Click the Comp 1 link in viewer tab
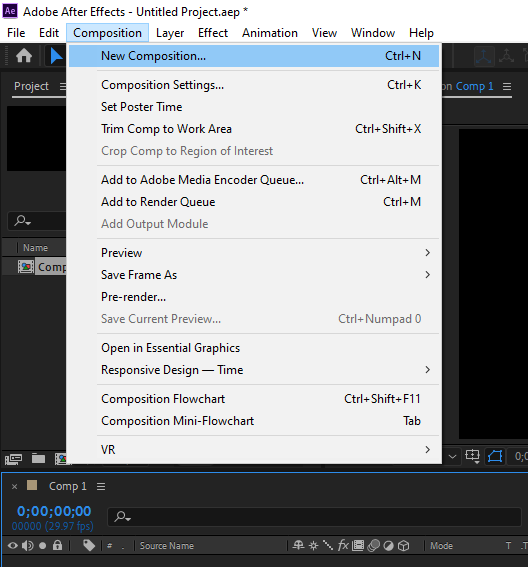 pos(474,86)
